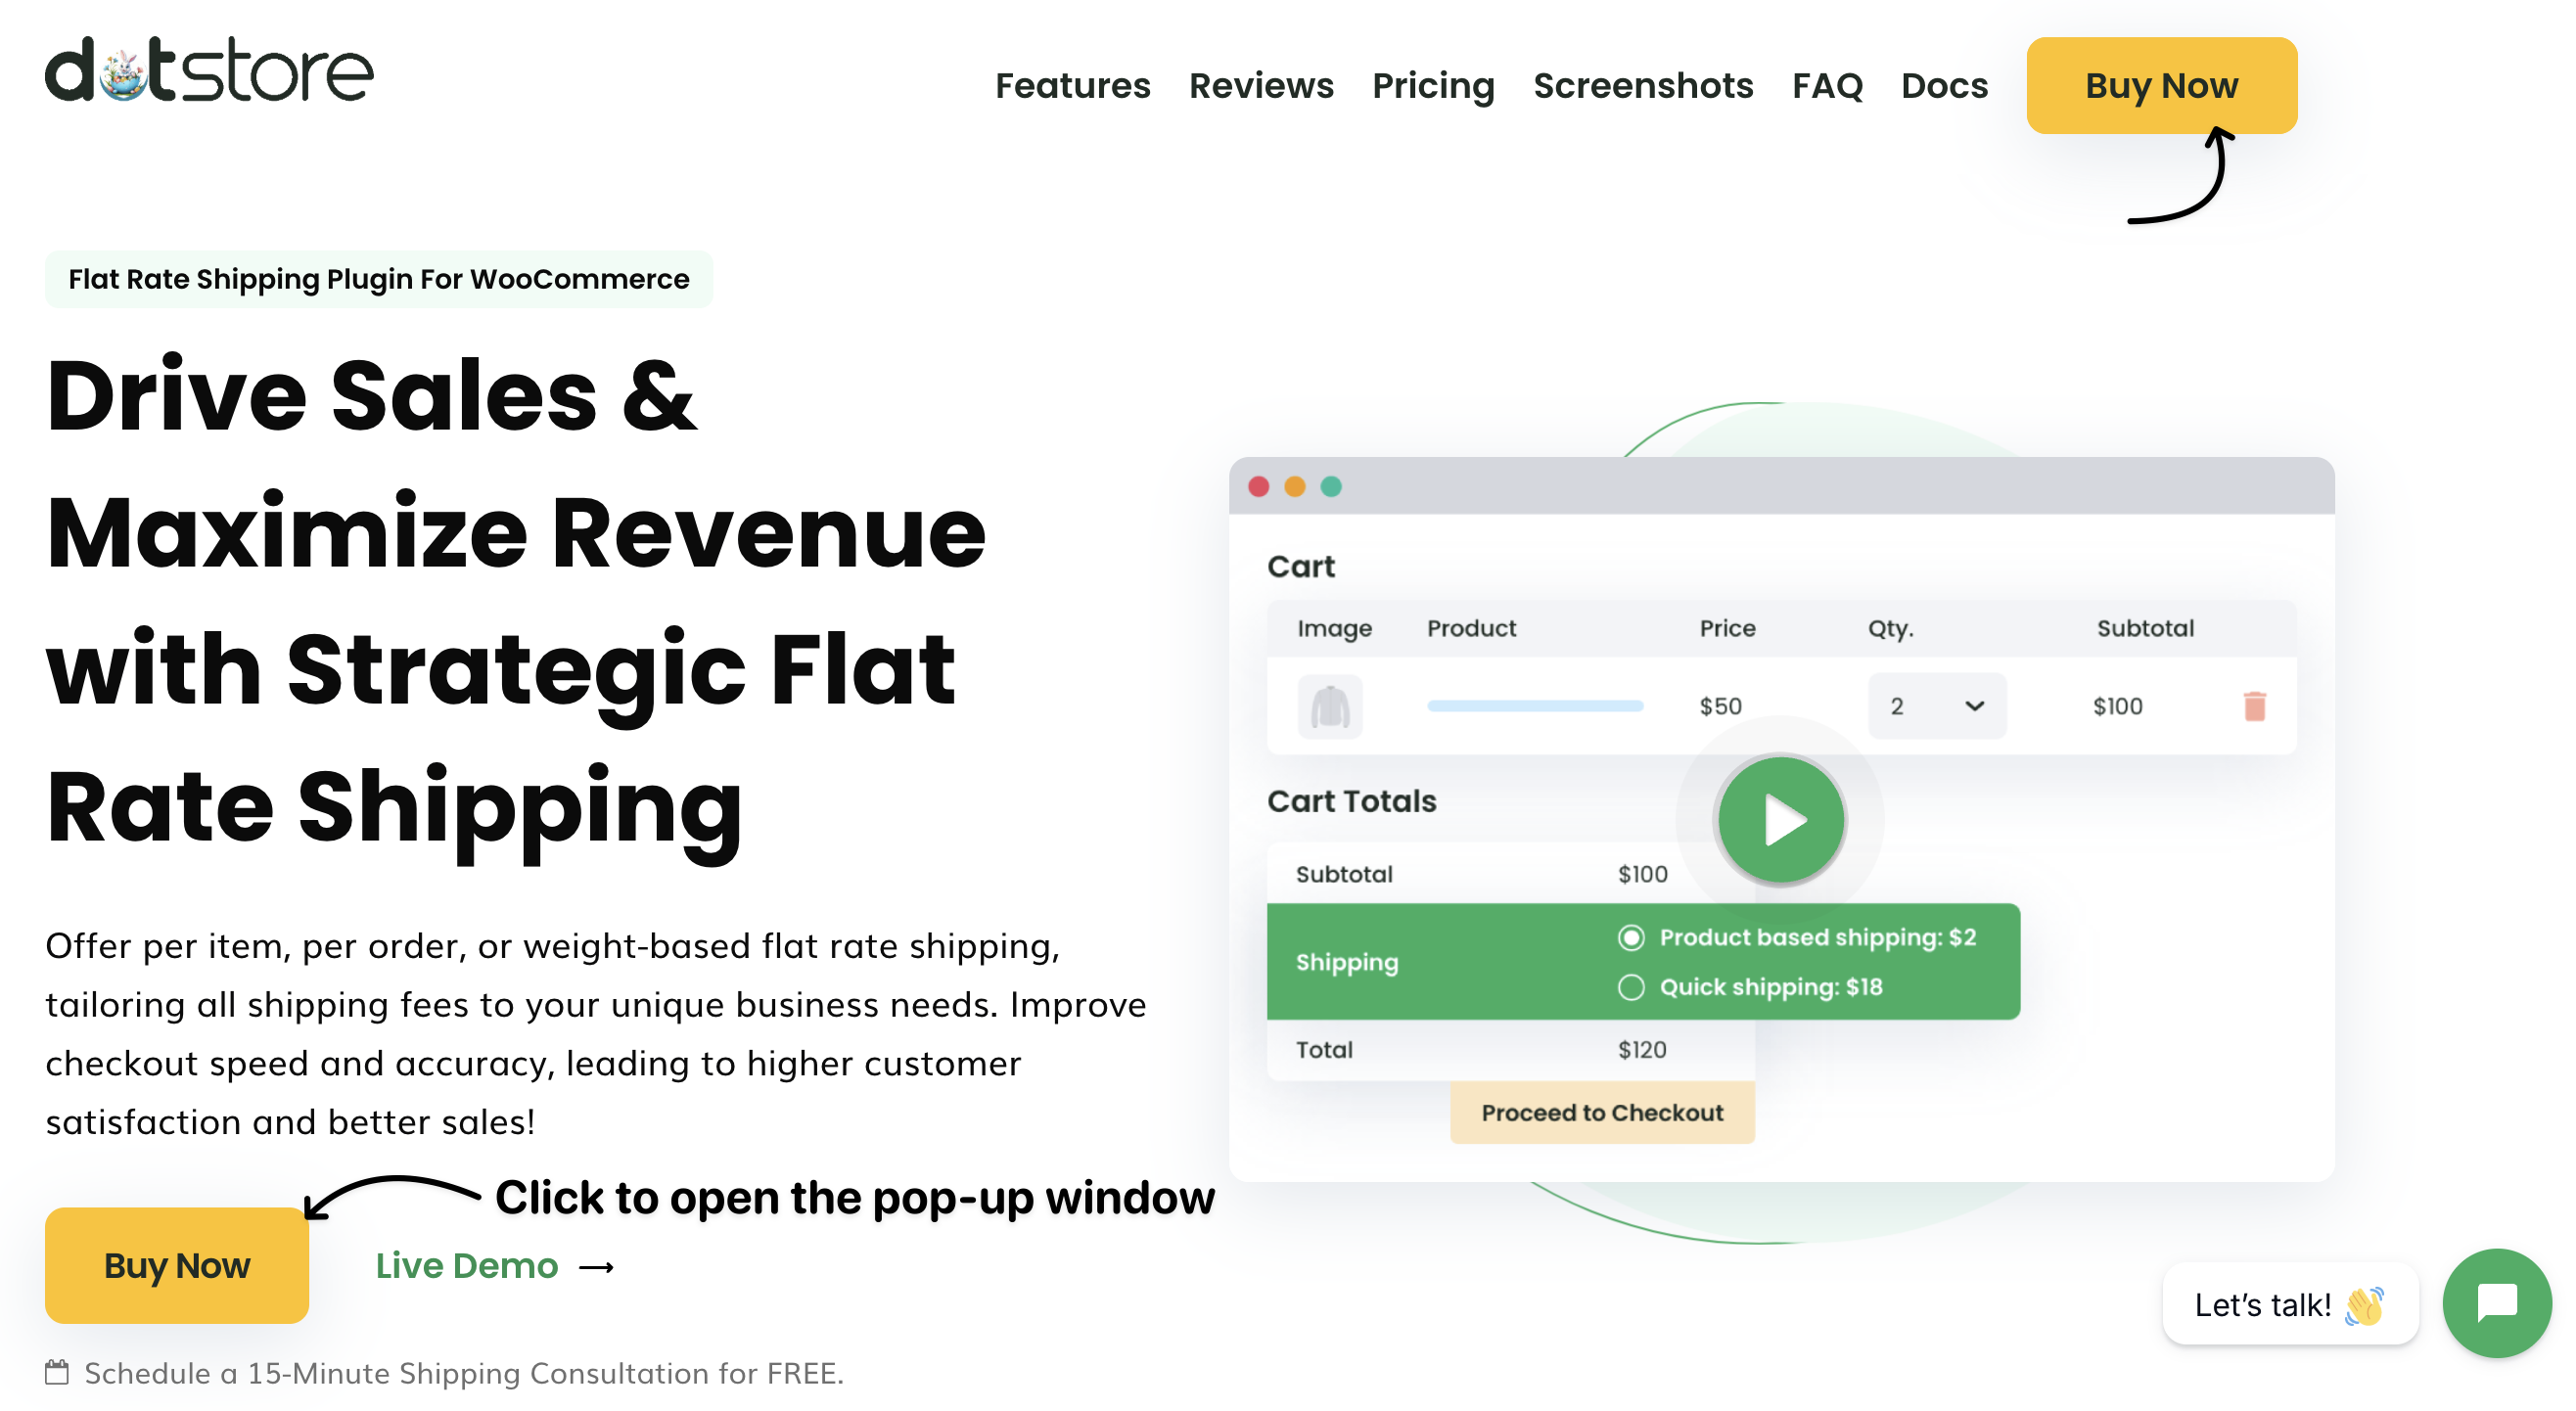The height and width of the screenshot is (1411, 2576).
Task: Click the dotstore logo
Action: click(x=209, y=71)
